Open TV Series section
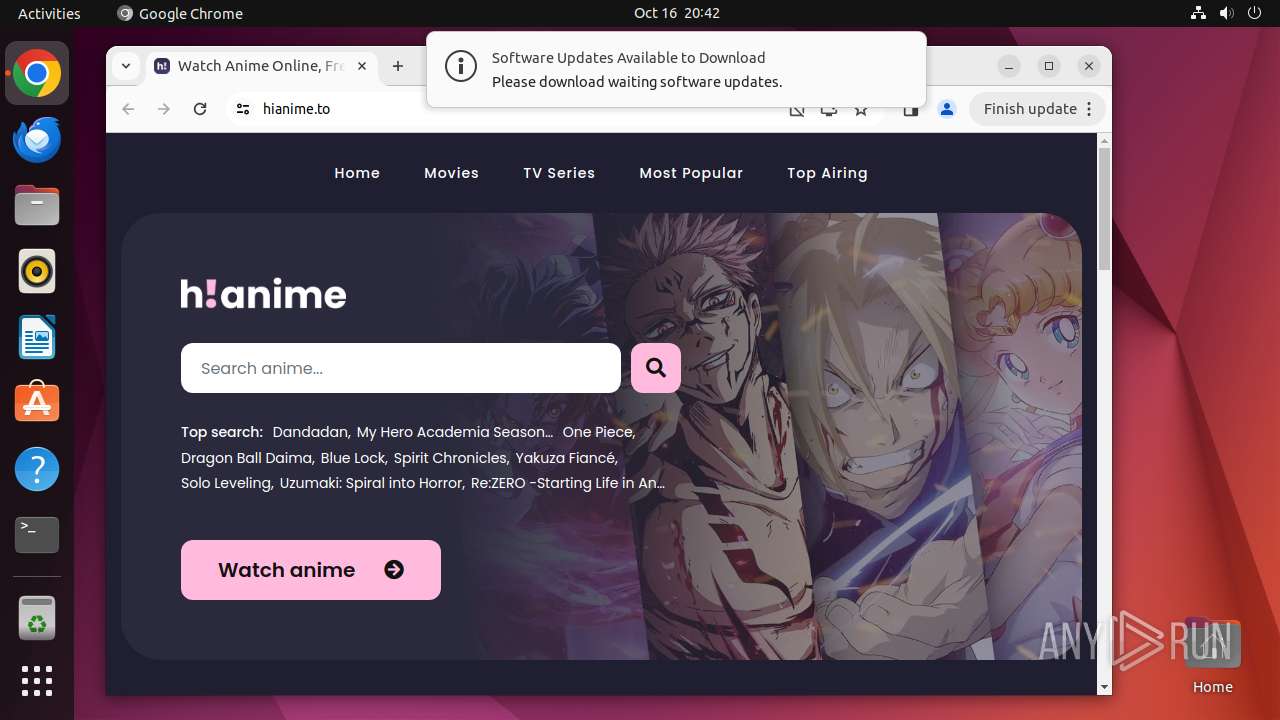The image size is (1280, 720). point(559,173)
